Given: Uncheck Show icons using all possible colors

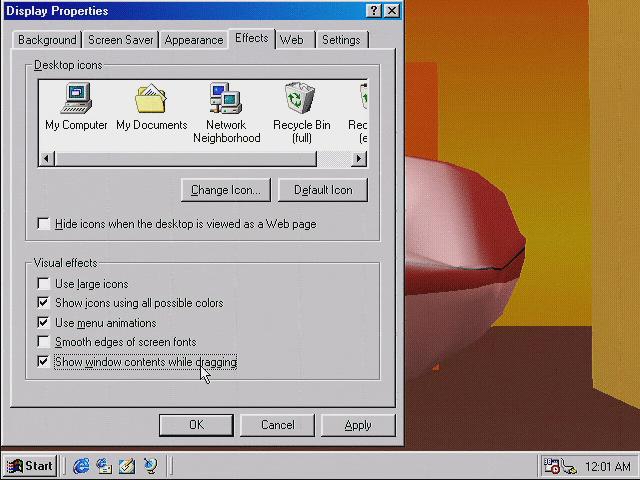Looking at the screenshot, I should click(x=130, y=303).
